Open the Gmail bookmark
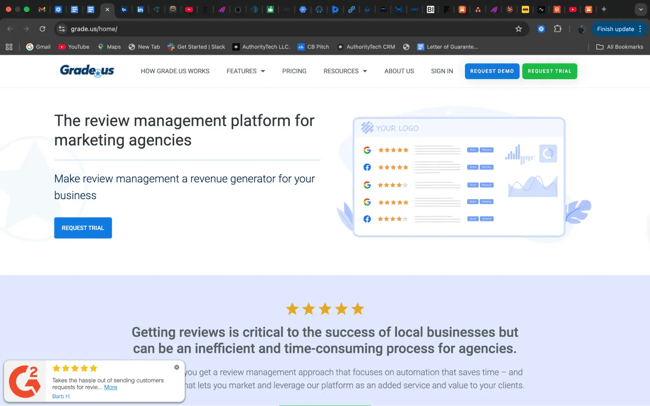The image size is (650, 406). [38, 47]
